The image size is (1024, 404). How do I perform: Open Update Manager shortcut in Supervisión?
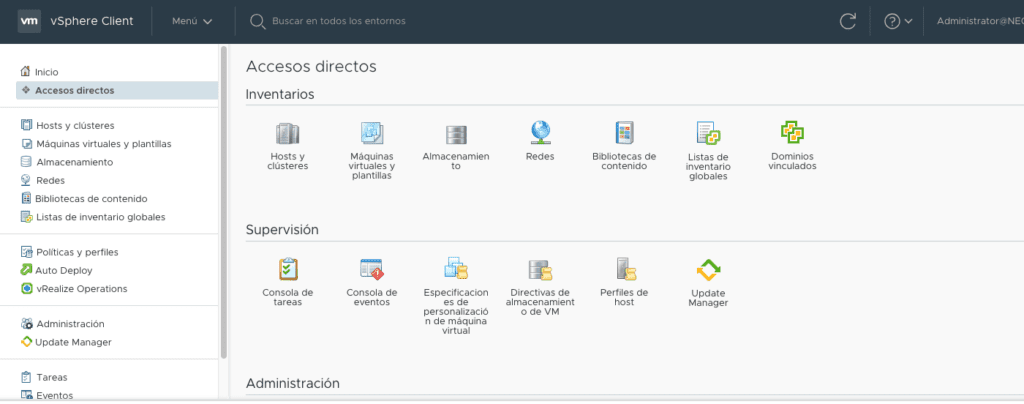tap(709, 270)
